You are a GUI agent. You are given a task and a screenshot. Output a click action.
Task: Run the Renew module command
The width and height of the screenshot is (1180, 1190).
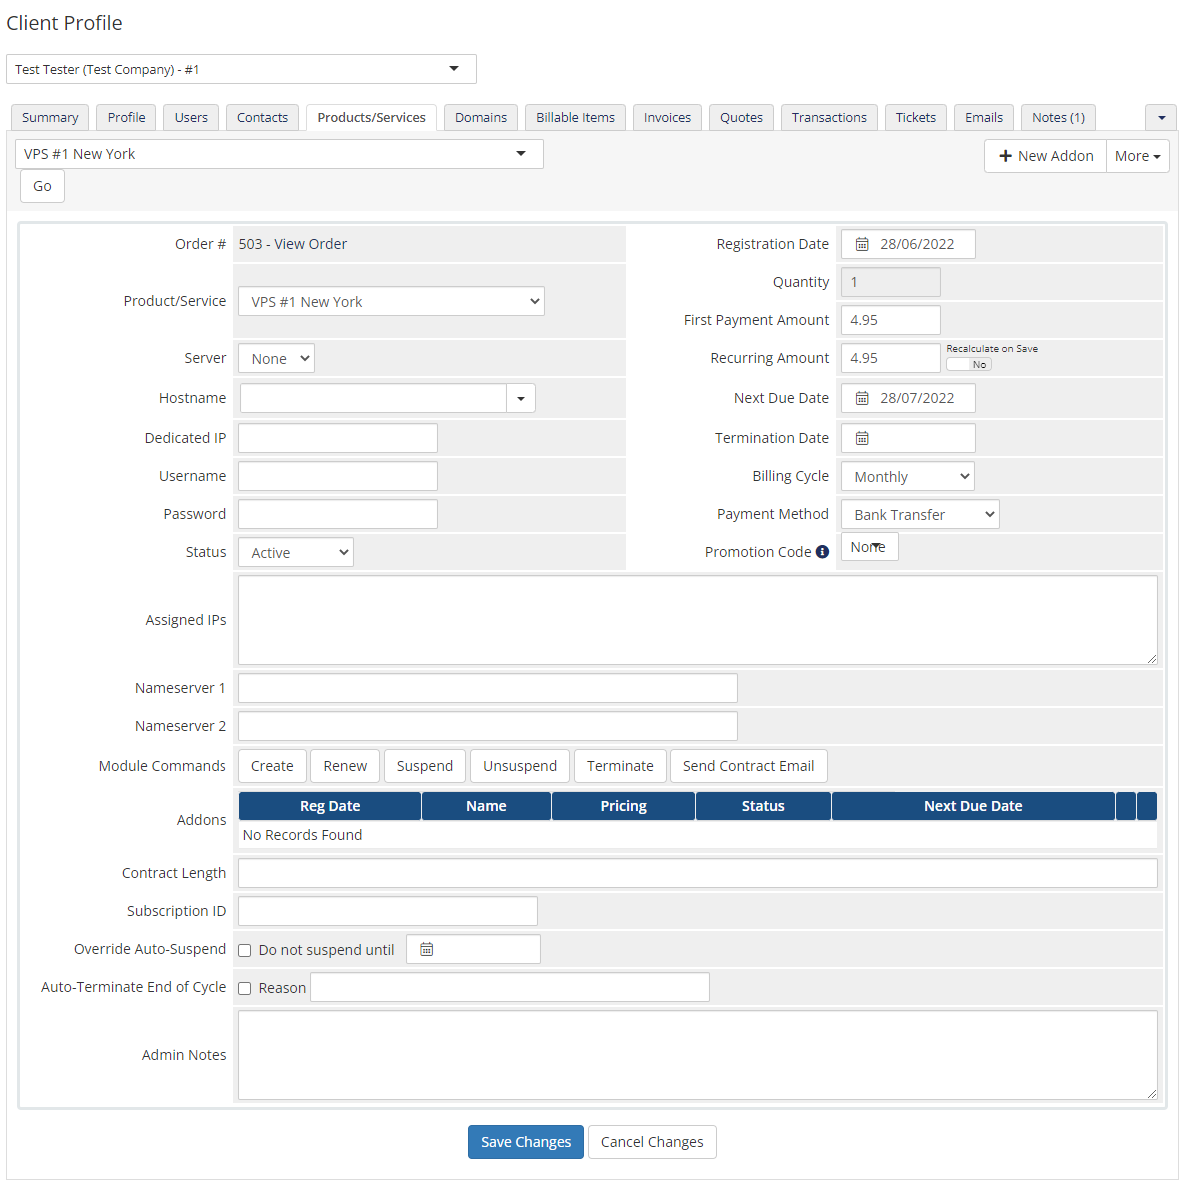click(345, 766)
